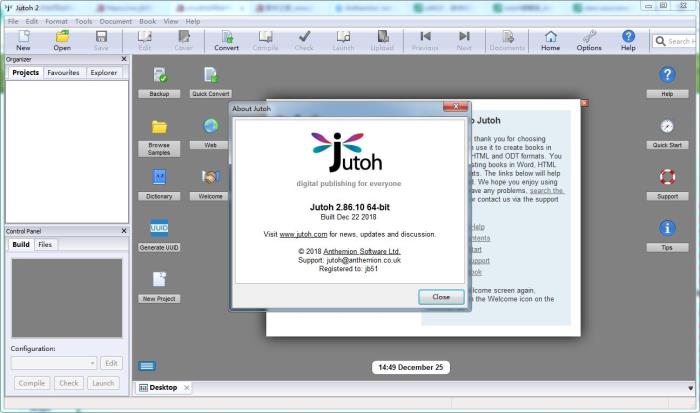The width and height of the screenshot is (700, 413).
Task: Click the Search field in toolbar
Action: [674, 41]
